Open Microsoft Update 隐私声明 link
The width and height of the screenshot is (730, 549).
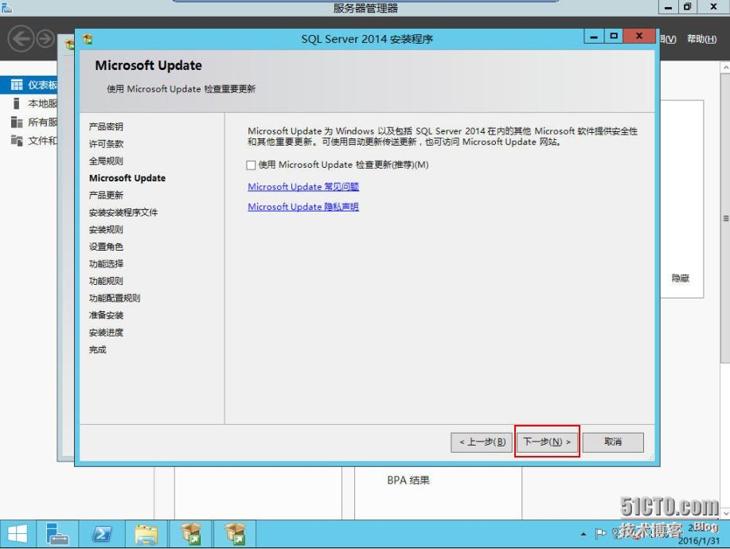(x=303, y=207)
